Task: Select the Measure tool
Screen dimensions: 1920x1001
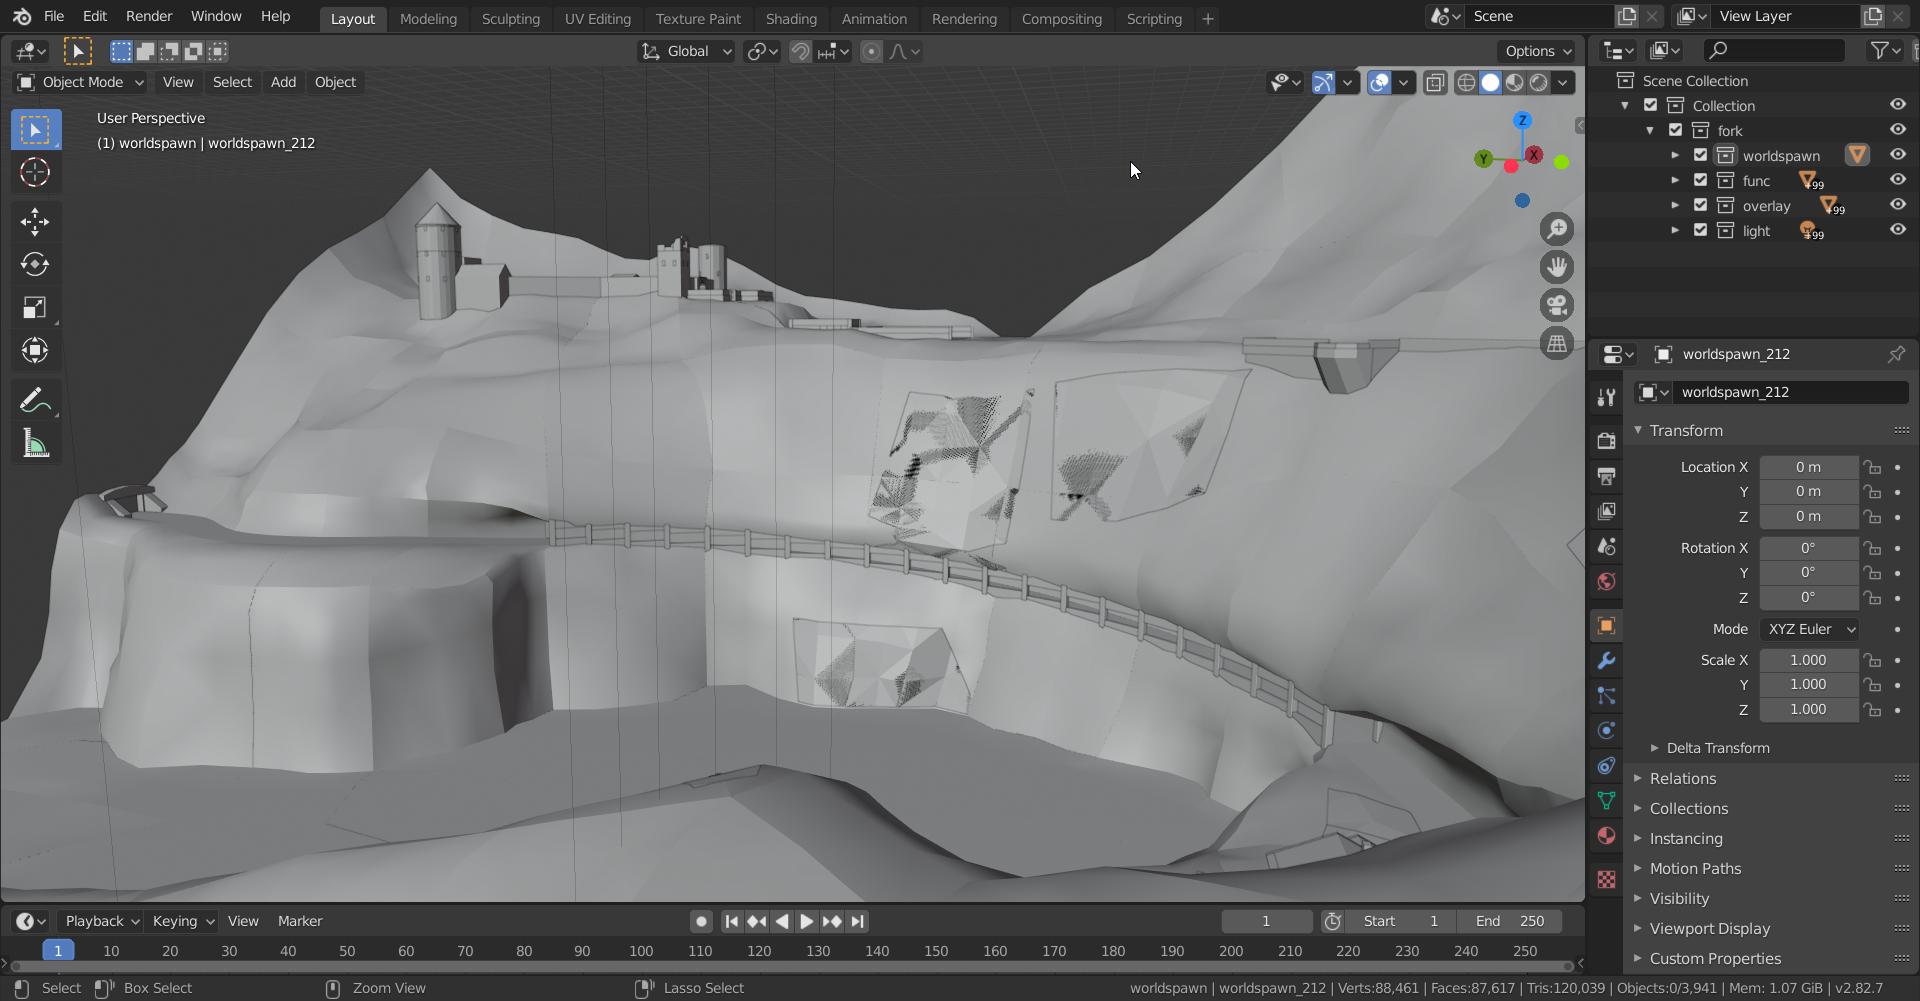Action: [x=35, y=444]
